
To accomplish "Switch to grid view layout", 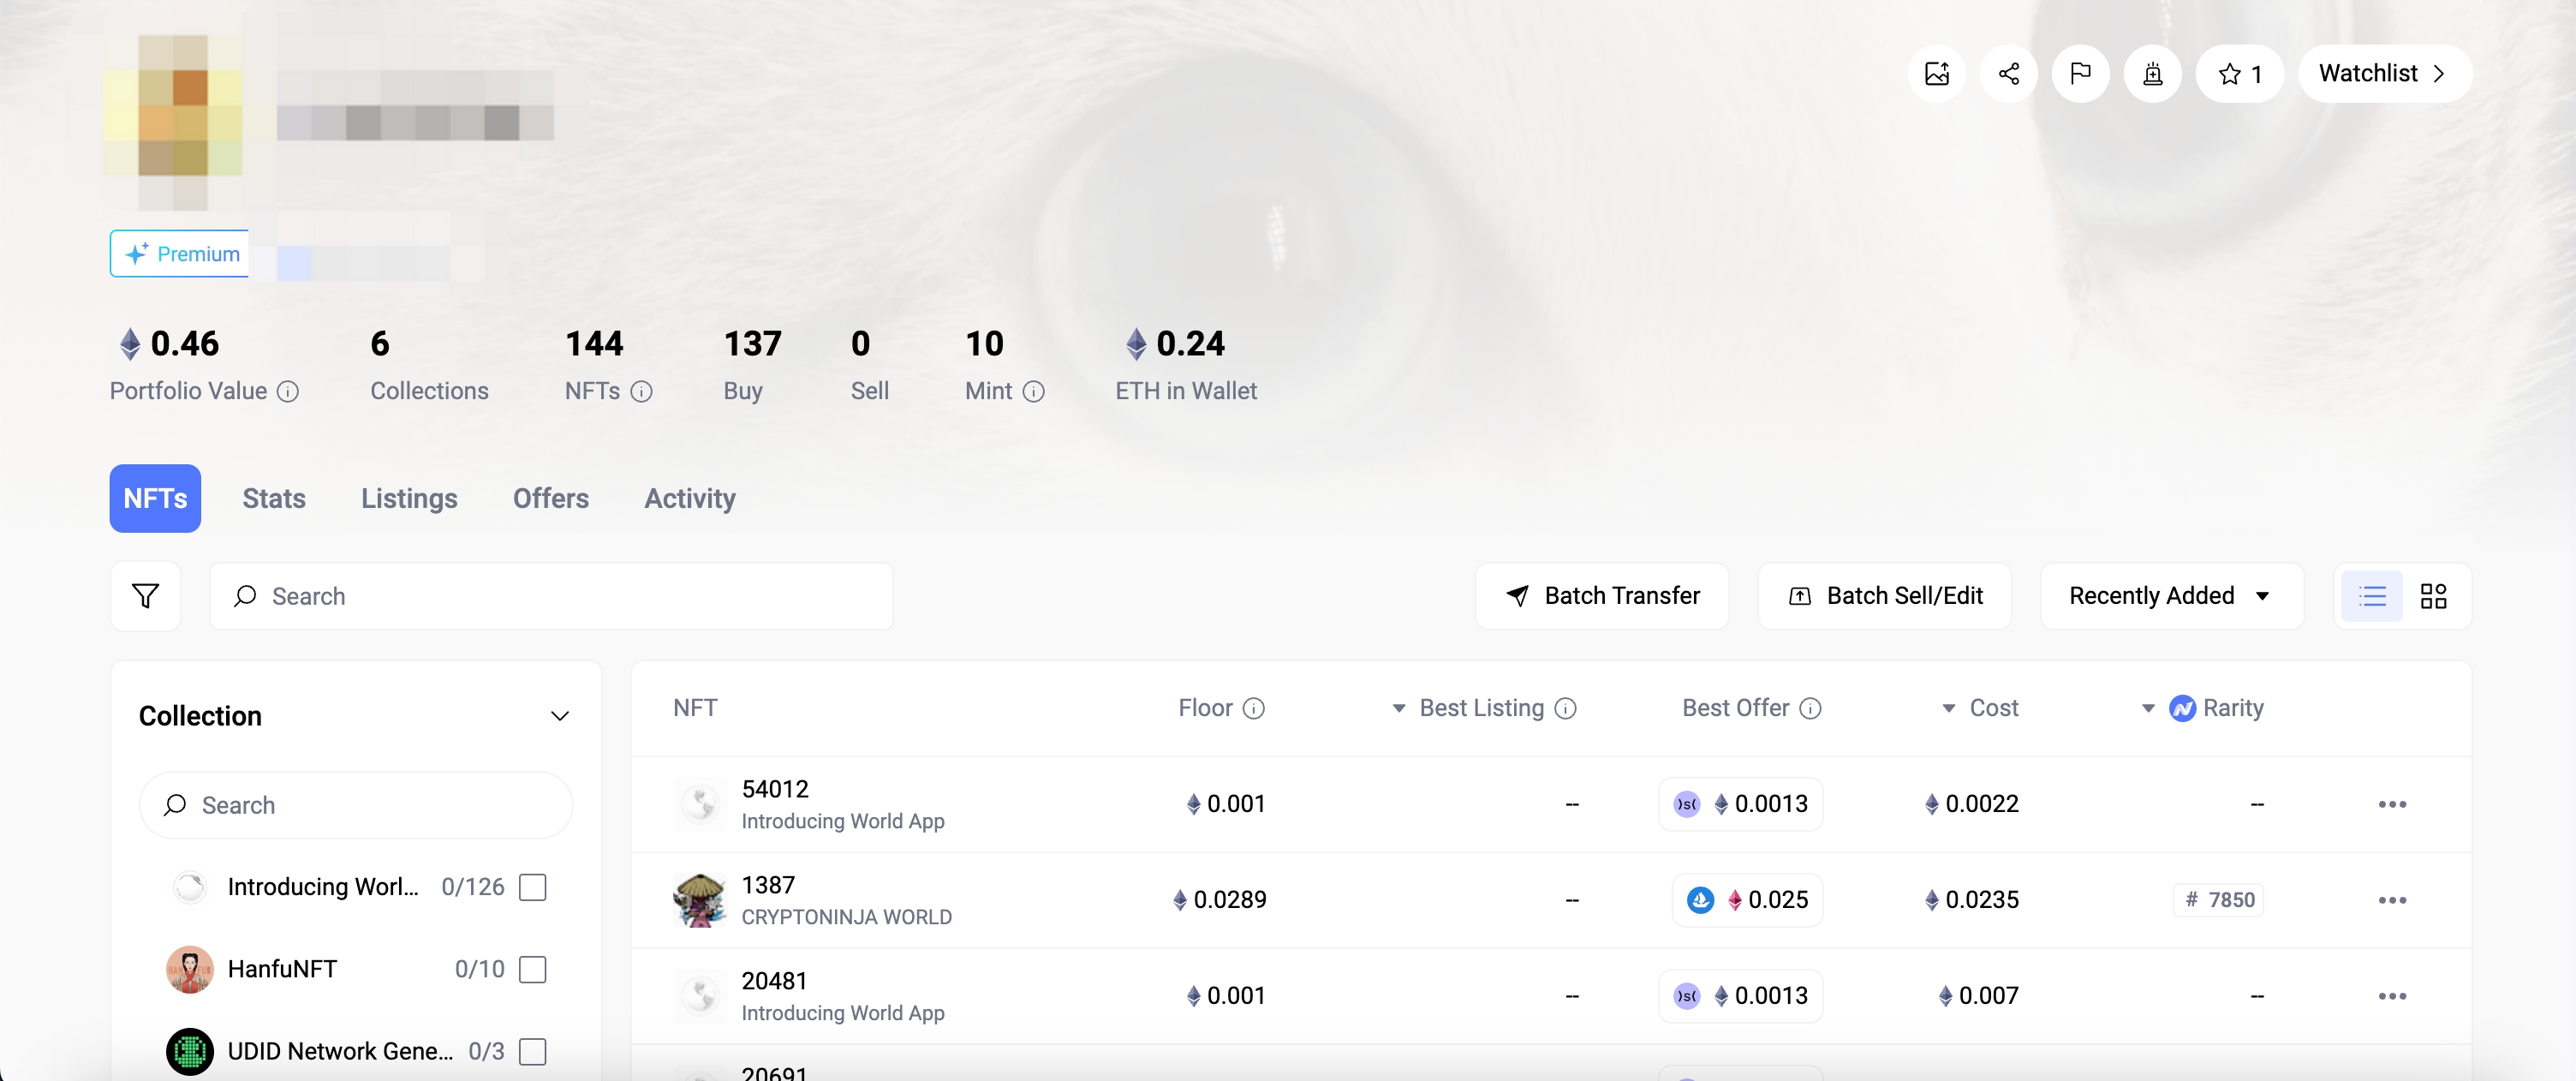I will pyautogui.click(x=2433, y=596).
